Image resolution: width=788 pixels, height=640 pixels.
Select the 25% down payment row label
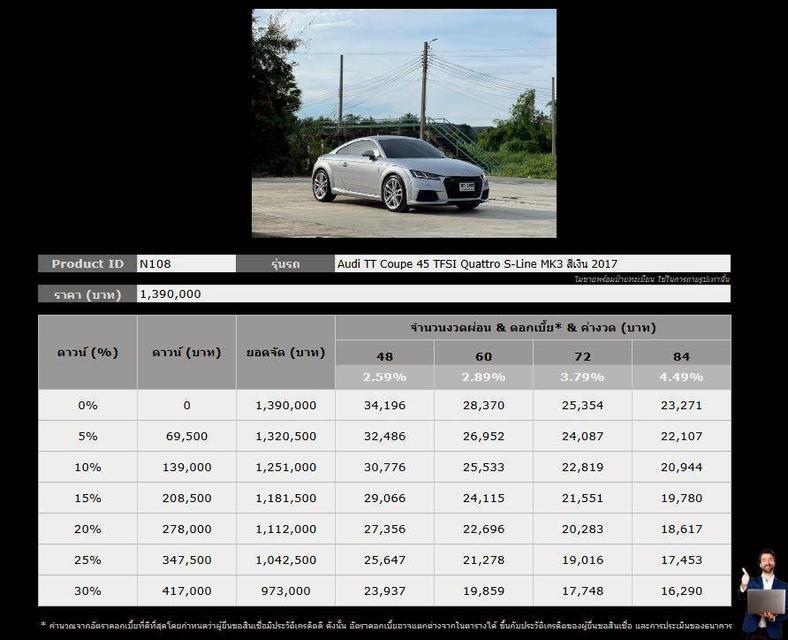(x=87, y=560)
